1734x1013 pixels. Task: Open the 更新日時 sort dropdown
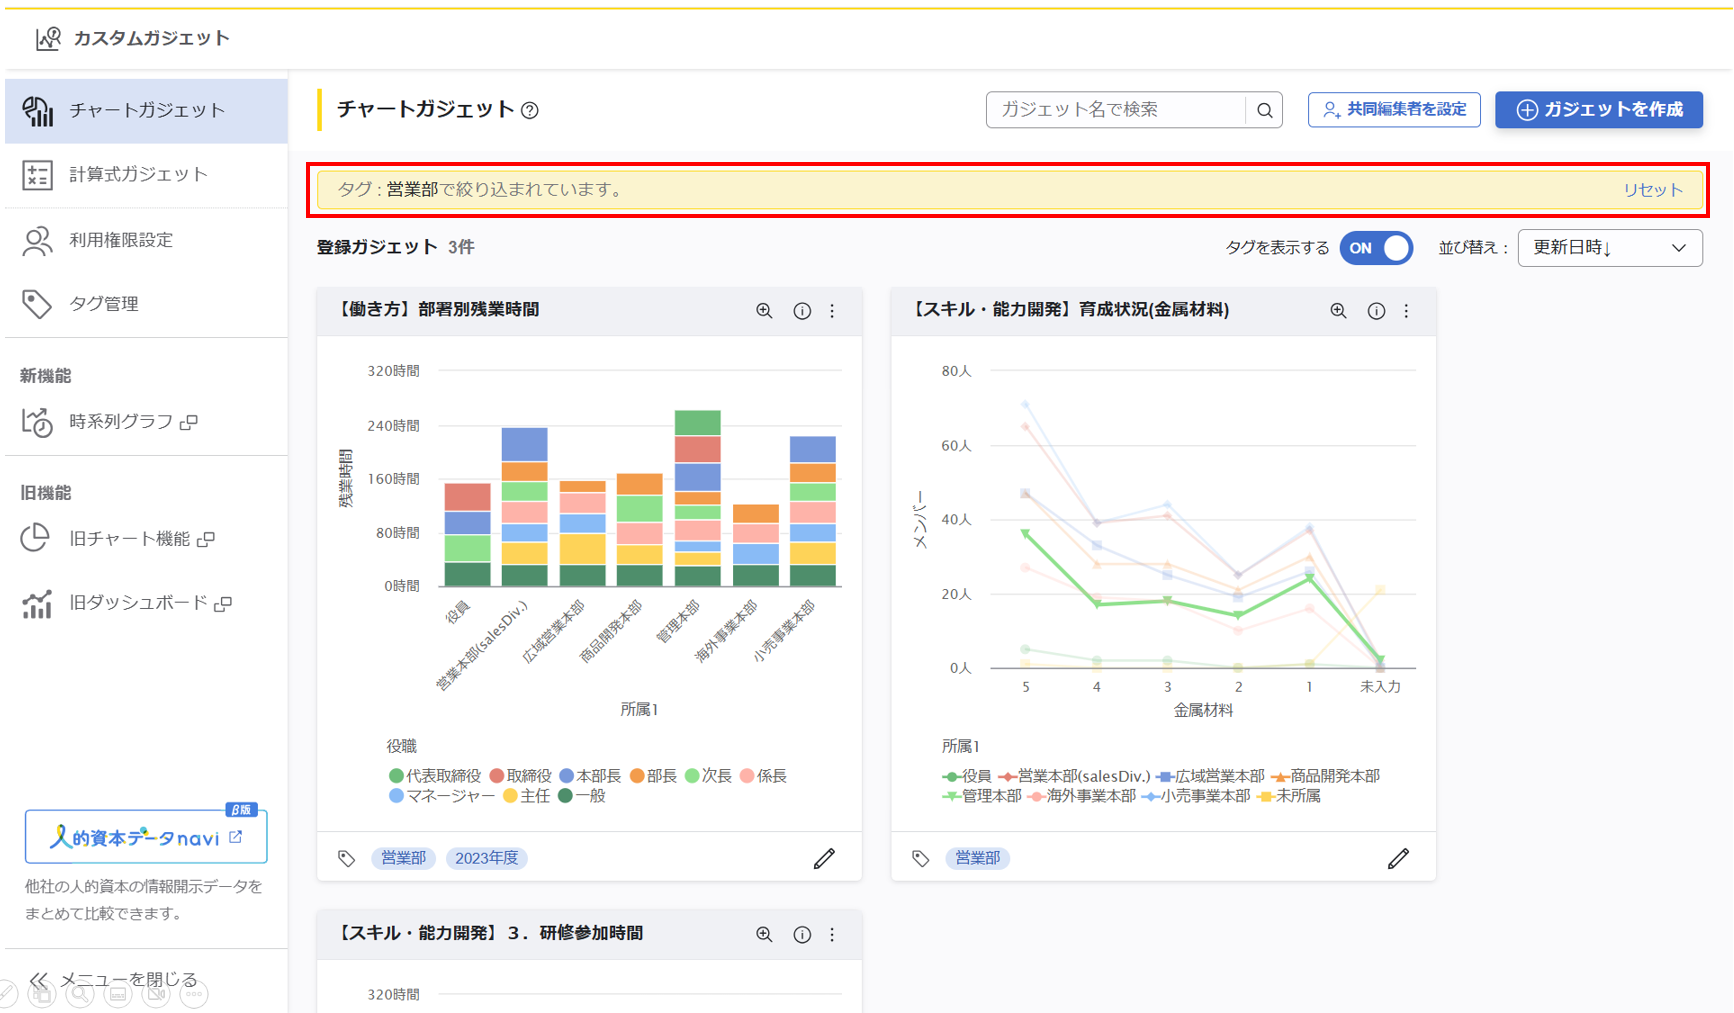click(x=1609, y=248)
